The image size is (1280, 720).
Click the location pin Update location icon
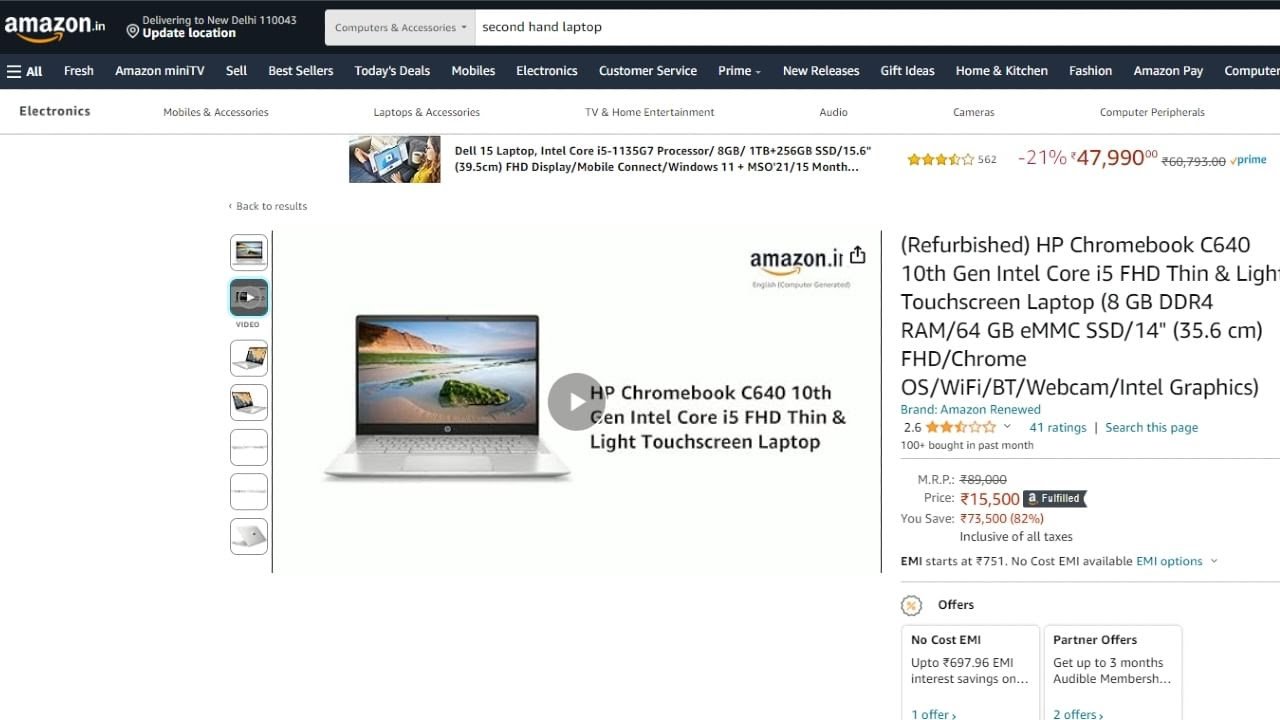coord(132,32)
